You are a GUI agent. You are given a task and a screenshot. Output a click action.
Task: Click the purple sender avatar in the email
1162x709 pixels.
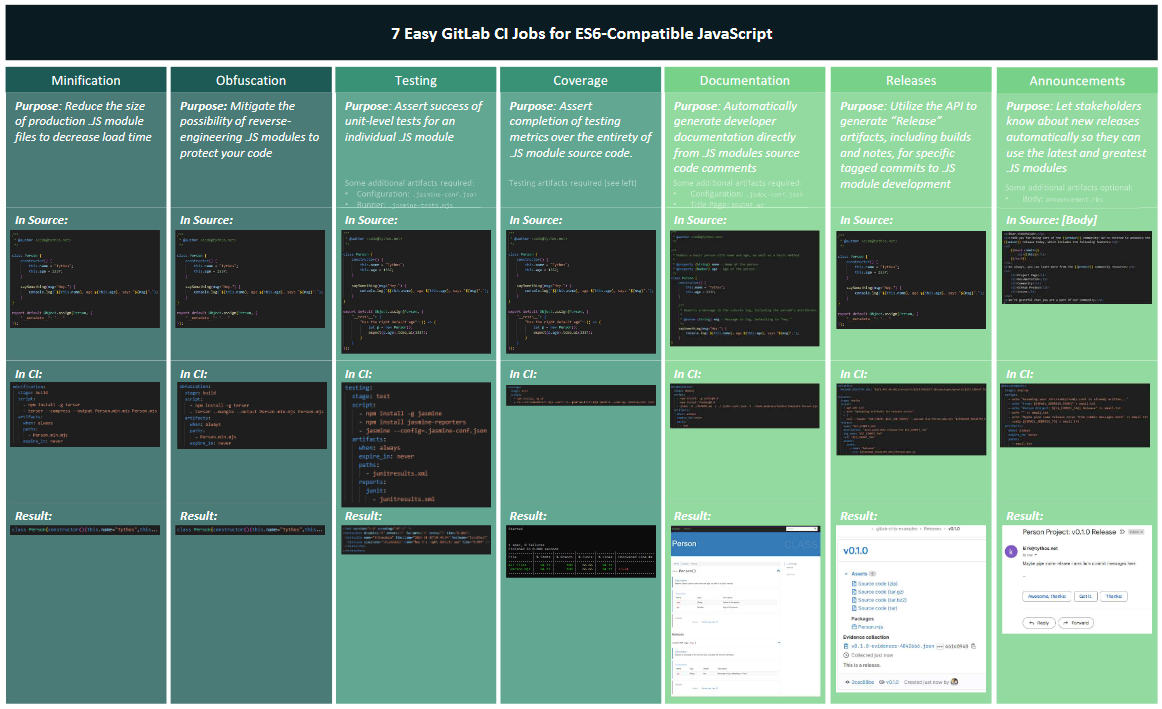tap(1011, 551)
